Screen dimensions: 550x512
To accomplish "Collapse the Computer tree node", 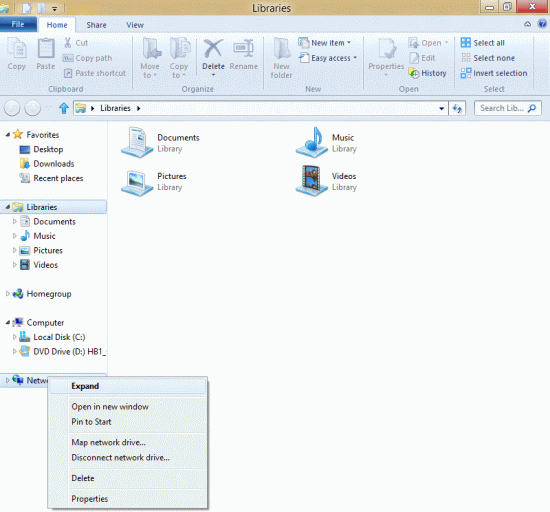I will click(x=8, y=323).
